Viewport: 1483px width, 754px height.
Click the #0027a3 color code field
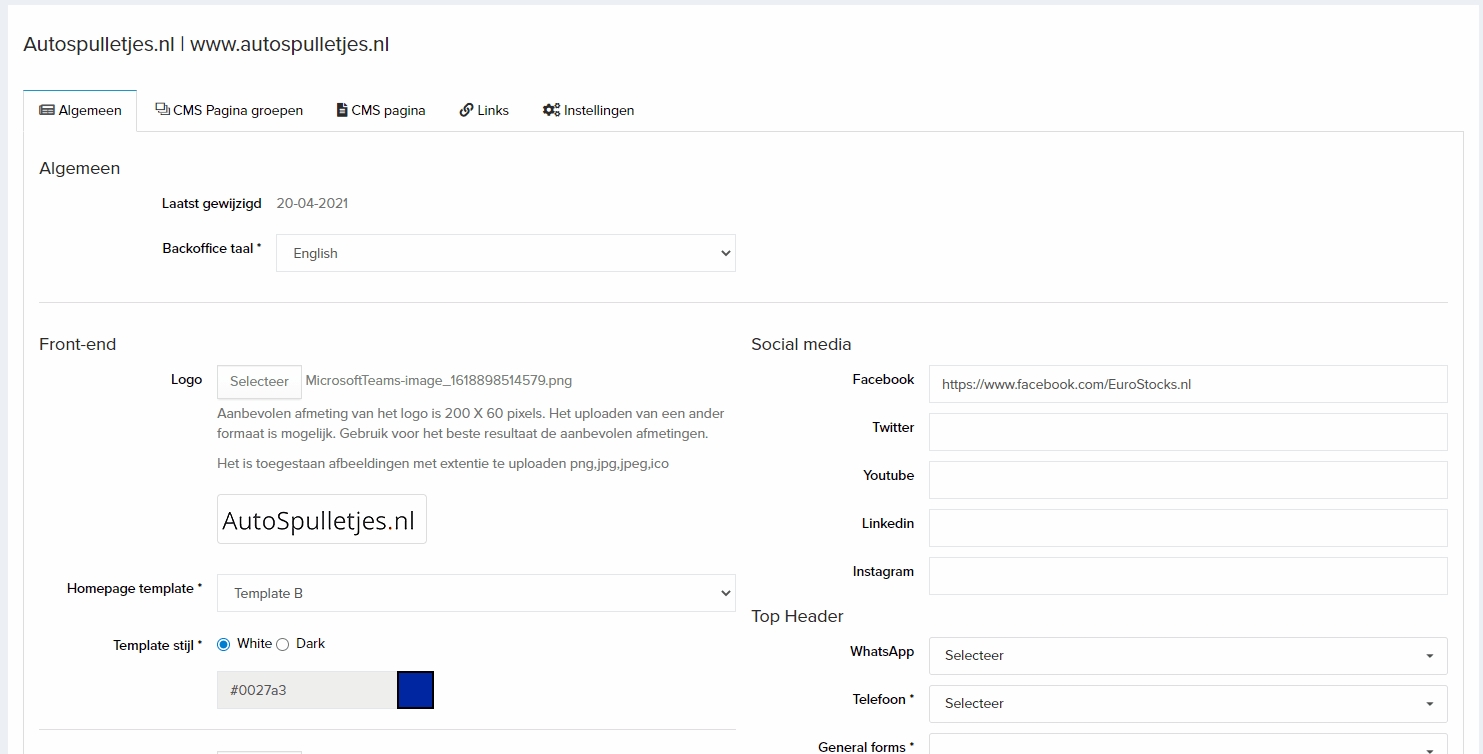[x=306, y=690]
